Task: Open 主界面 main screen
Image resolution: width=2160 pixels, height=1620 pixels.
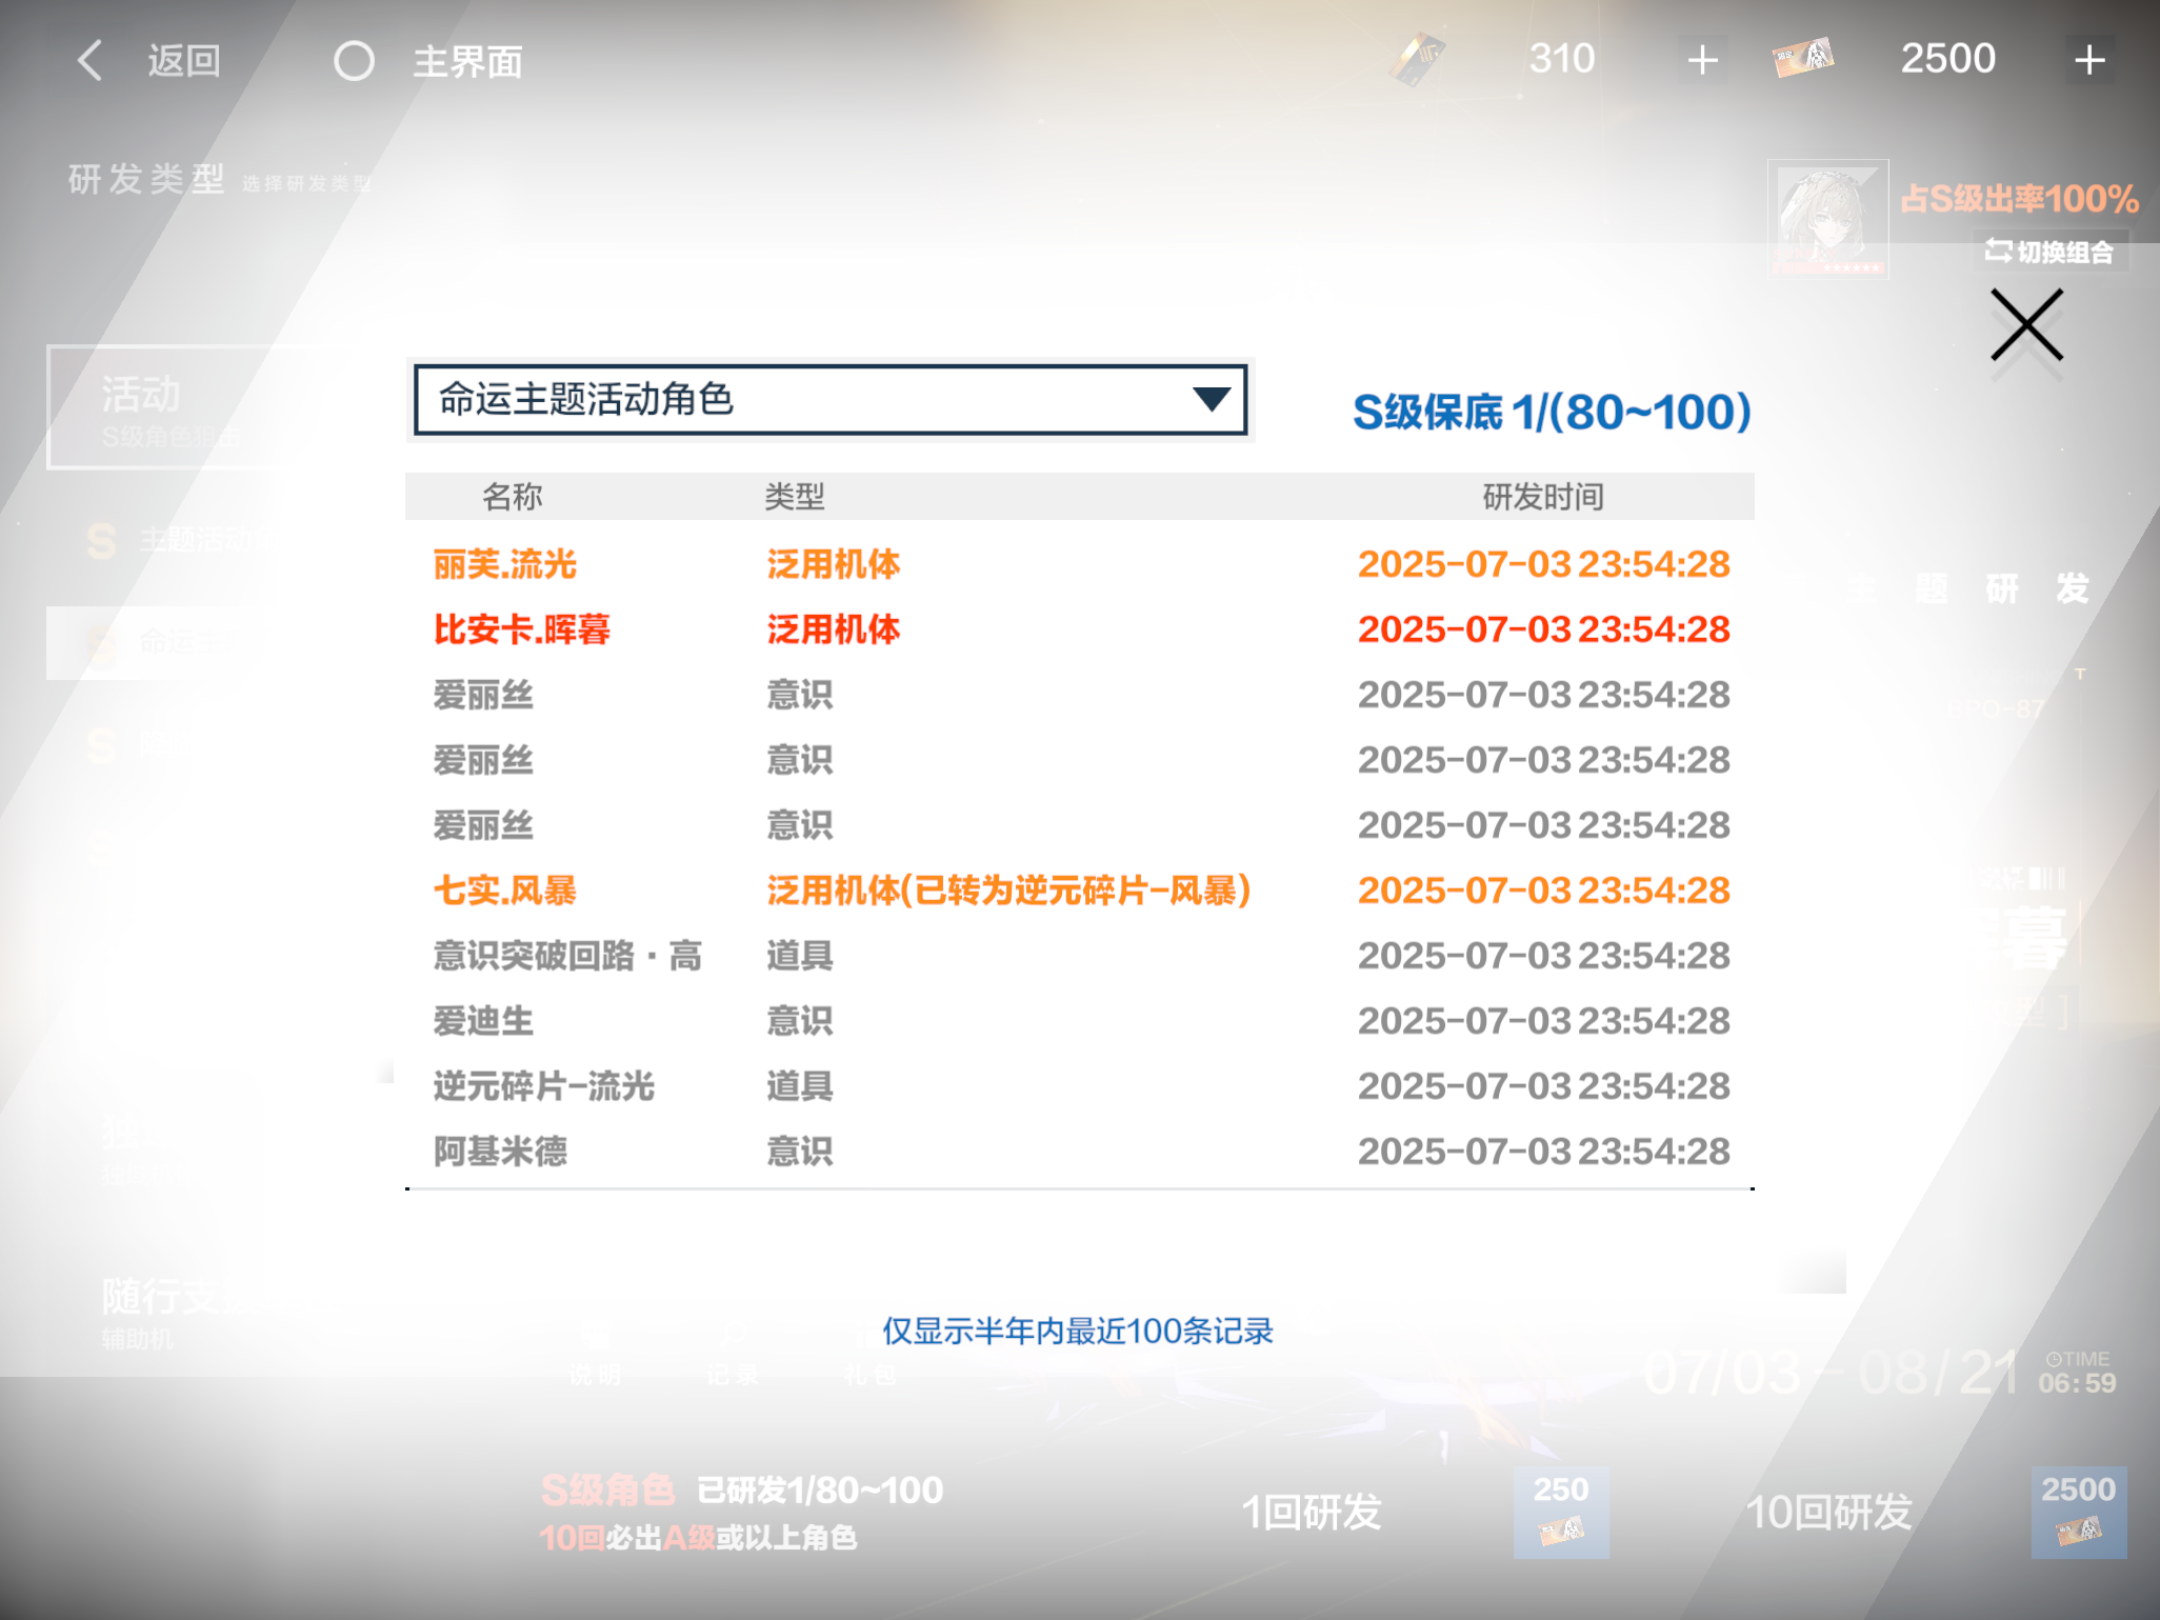Action: (x=468, y=62)
